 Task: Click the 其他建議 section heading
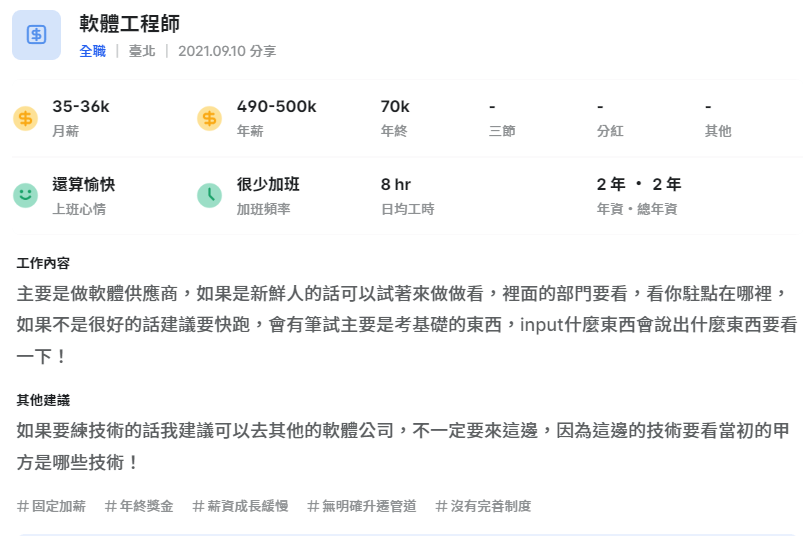(x=43, y=400)
